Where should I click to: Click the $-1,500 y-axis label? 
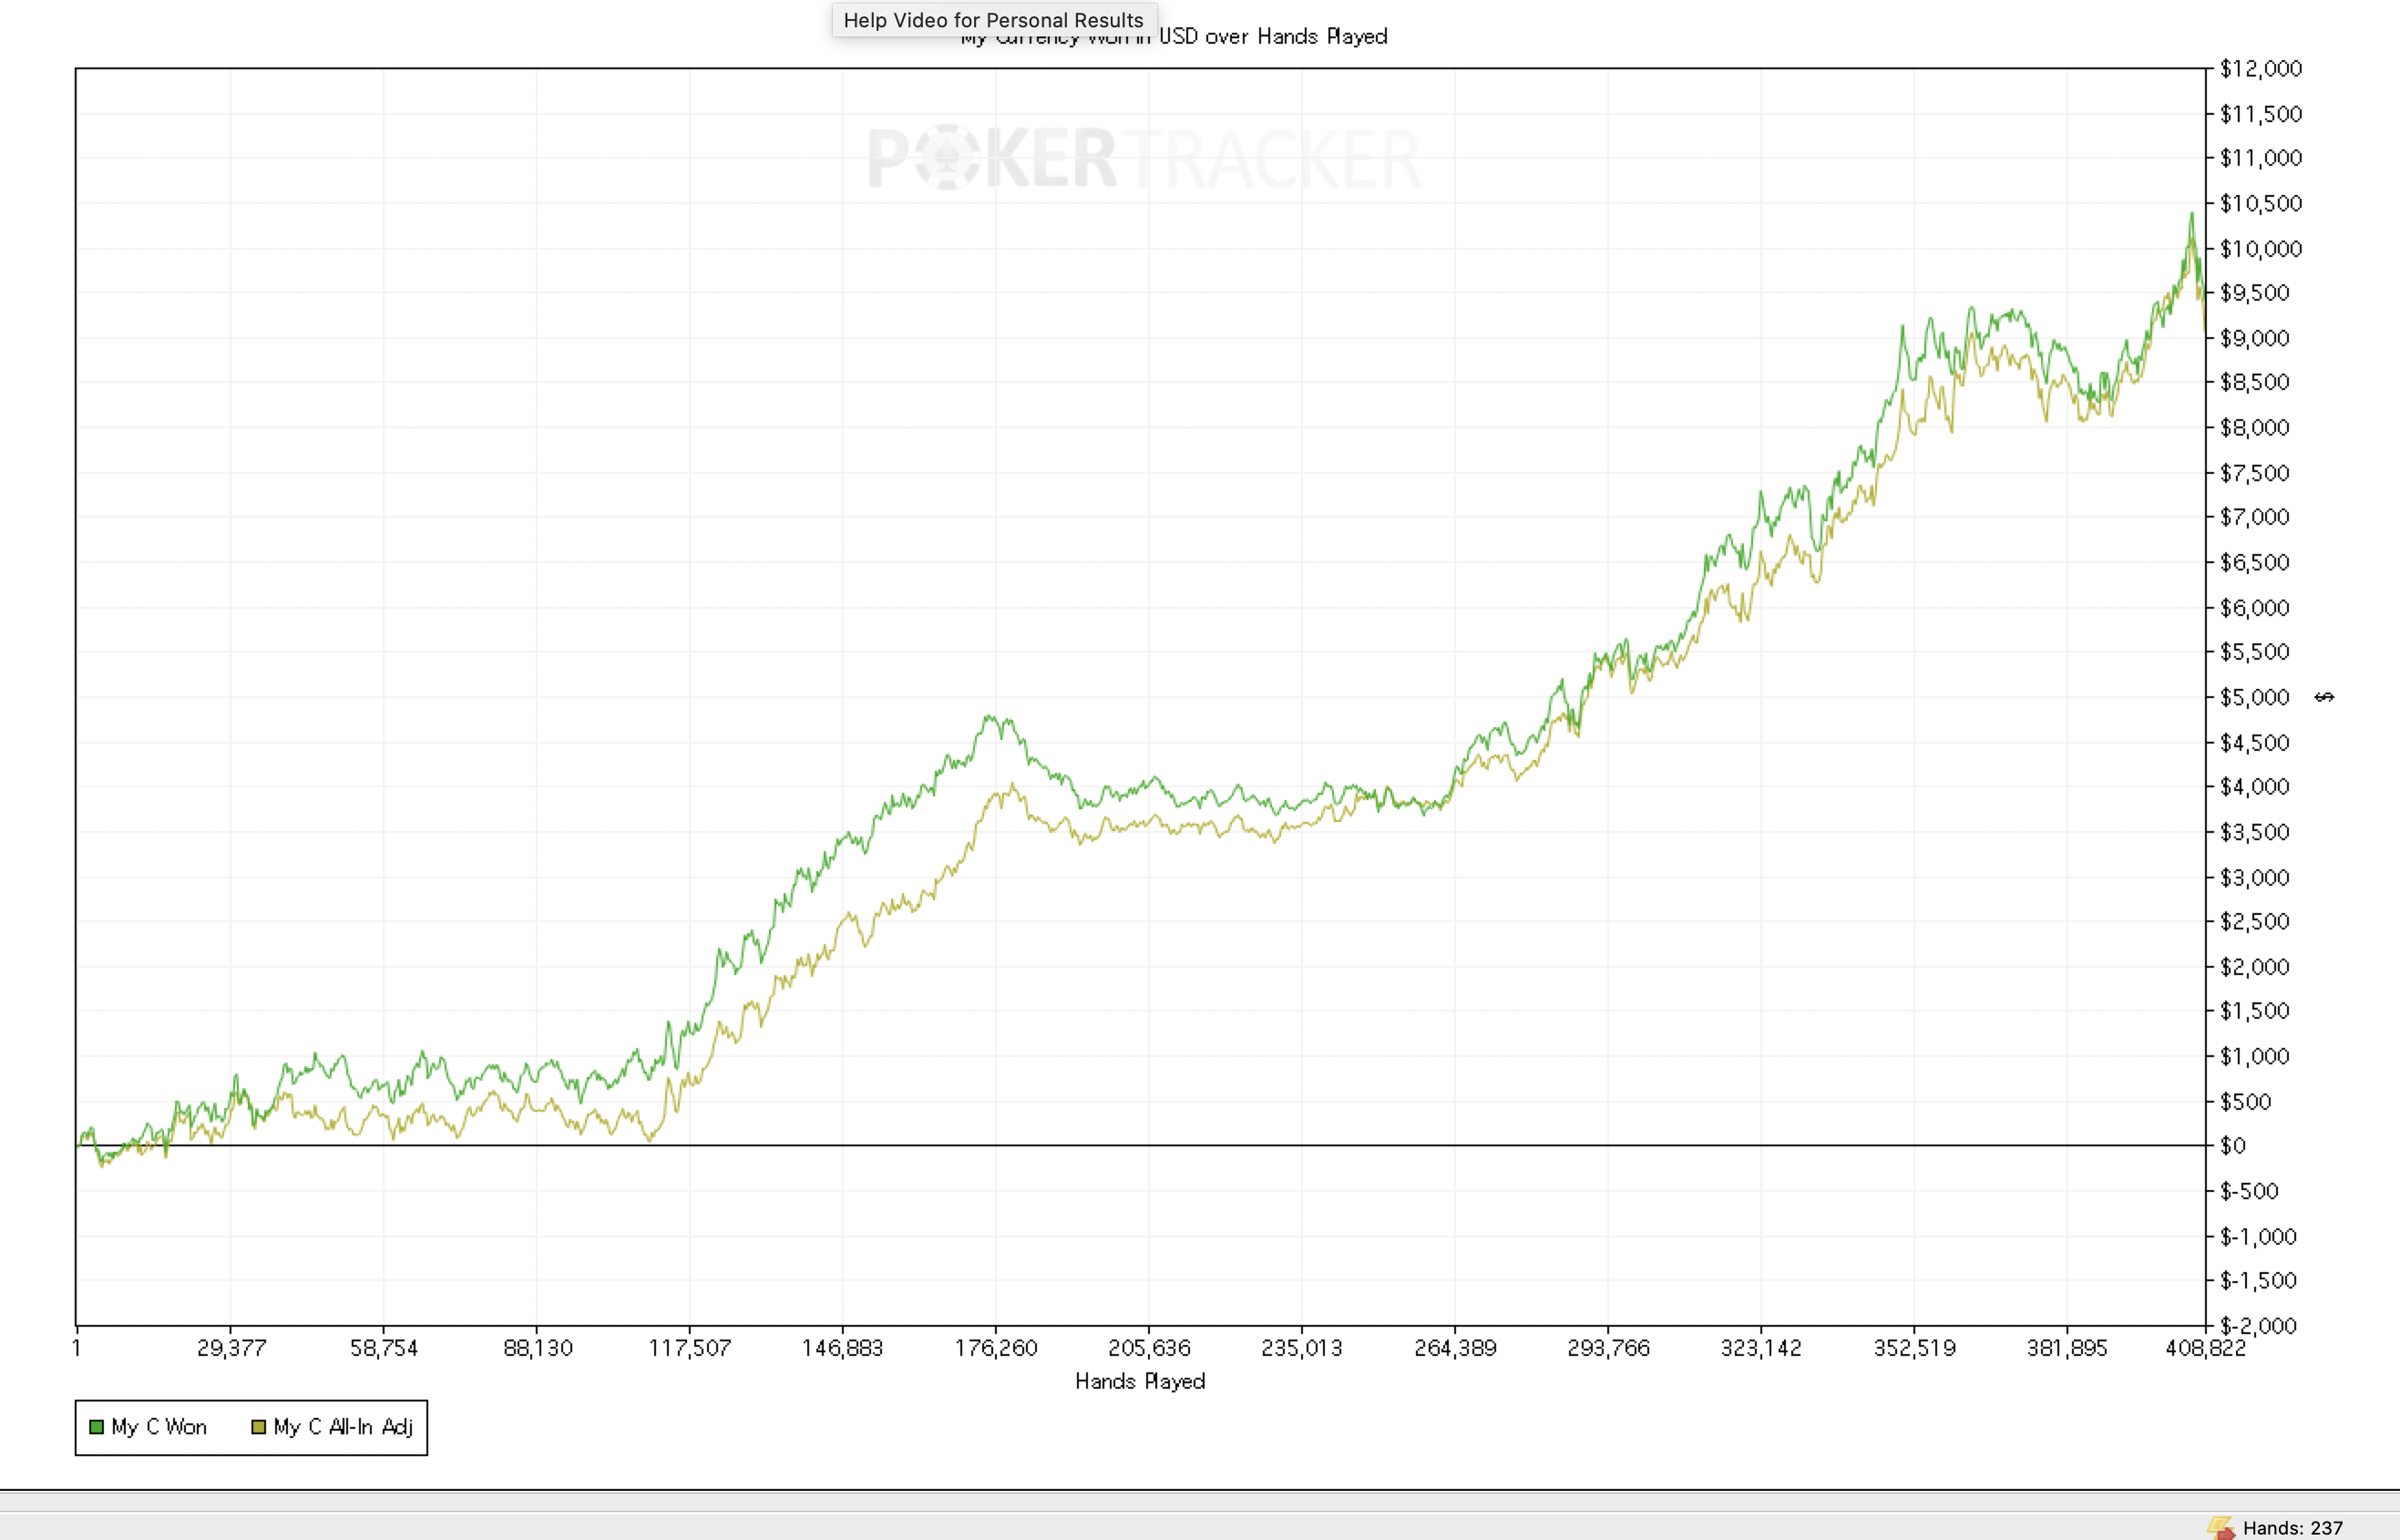(x=2258, y=1281)
